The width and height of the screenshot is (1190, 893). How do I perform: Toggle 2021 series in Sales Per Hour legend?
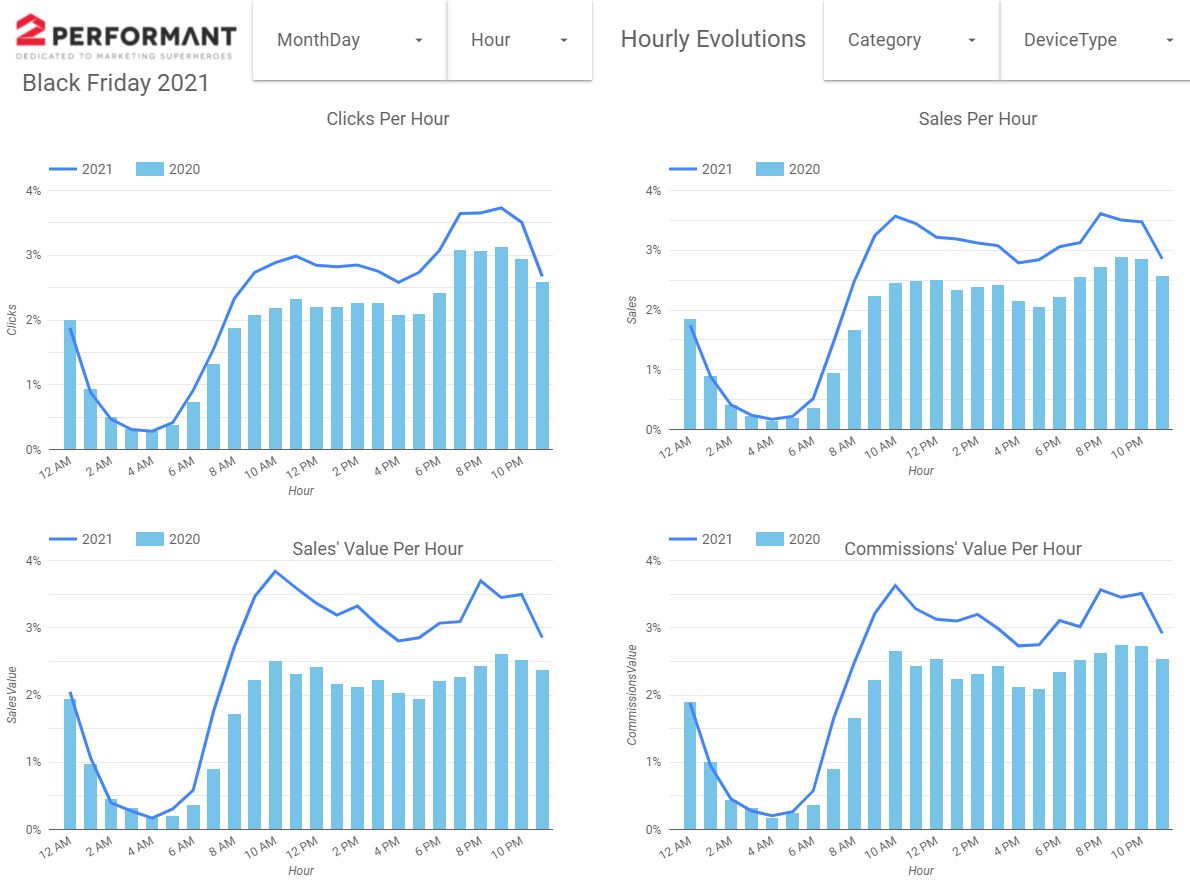coord(701,169)
